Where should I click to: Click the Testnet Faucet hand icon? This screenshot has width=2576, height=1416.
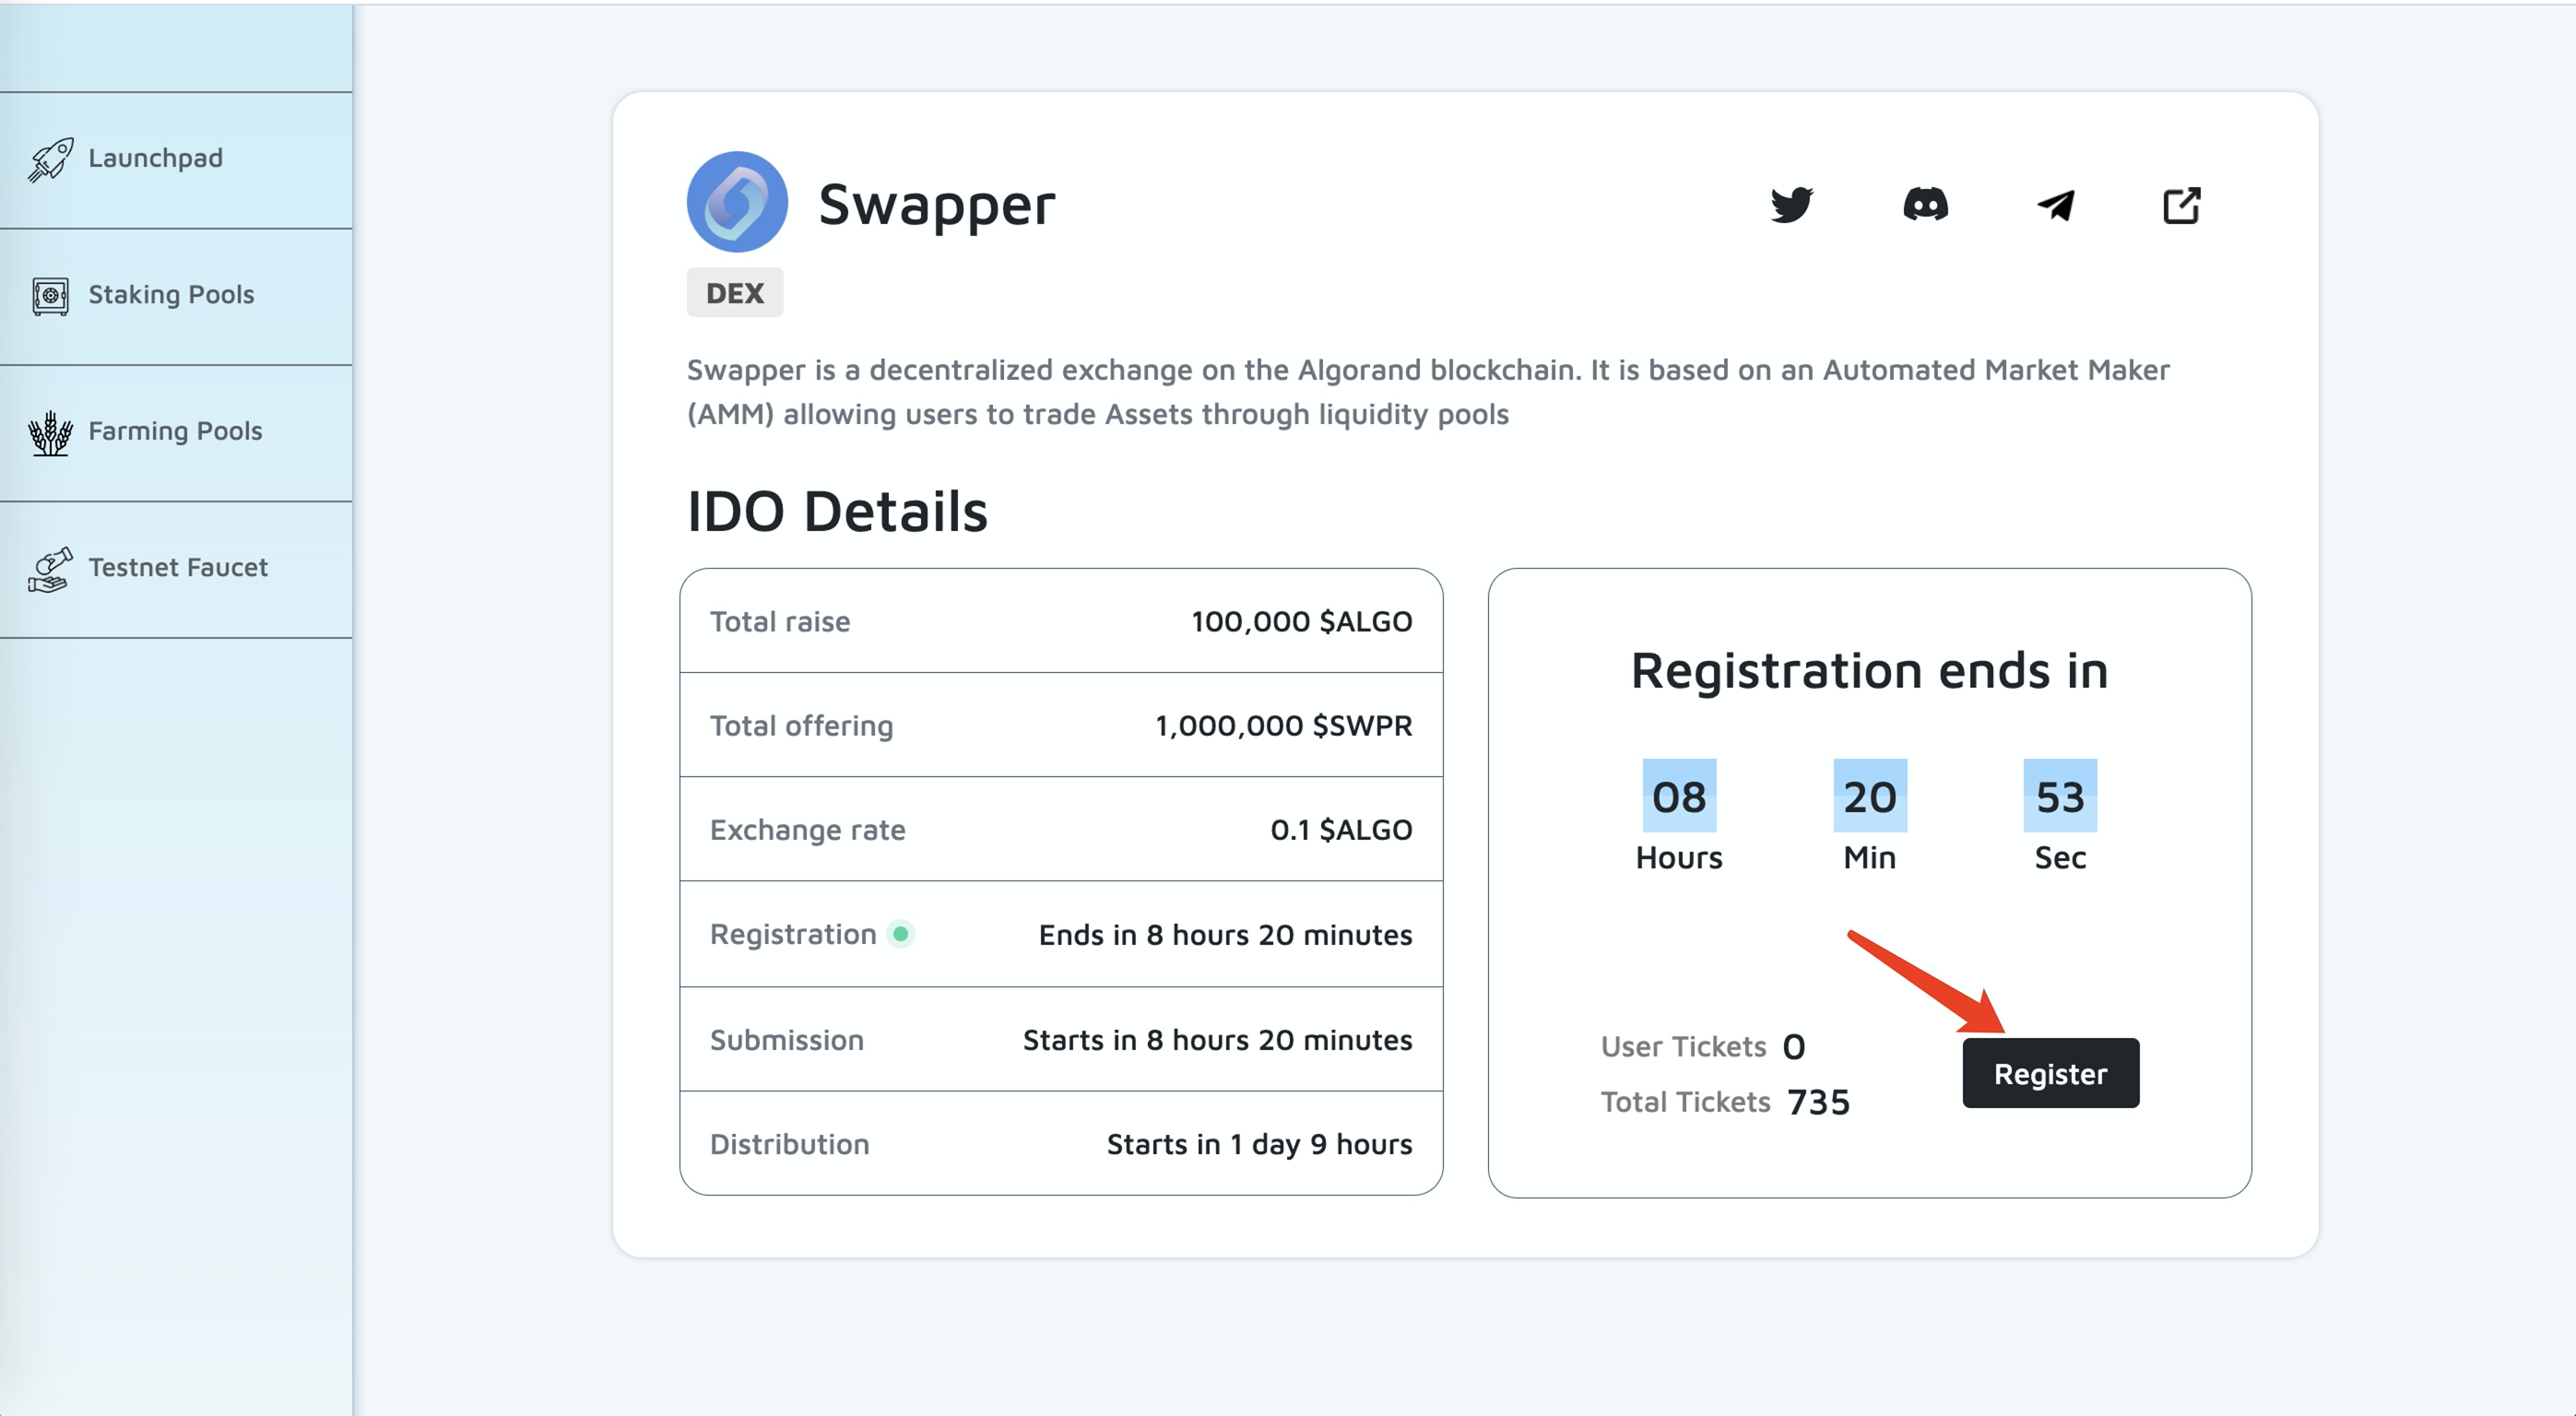[x=50, y=569]
